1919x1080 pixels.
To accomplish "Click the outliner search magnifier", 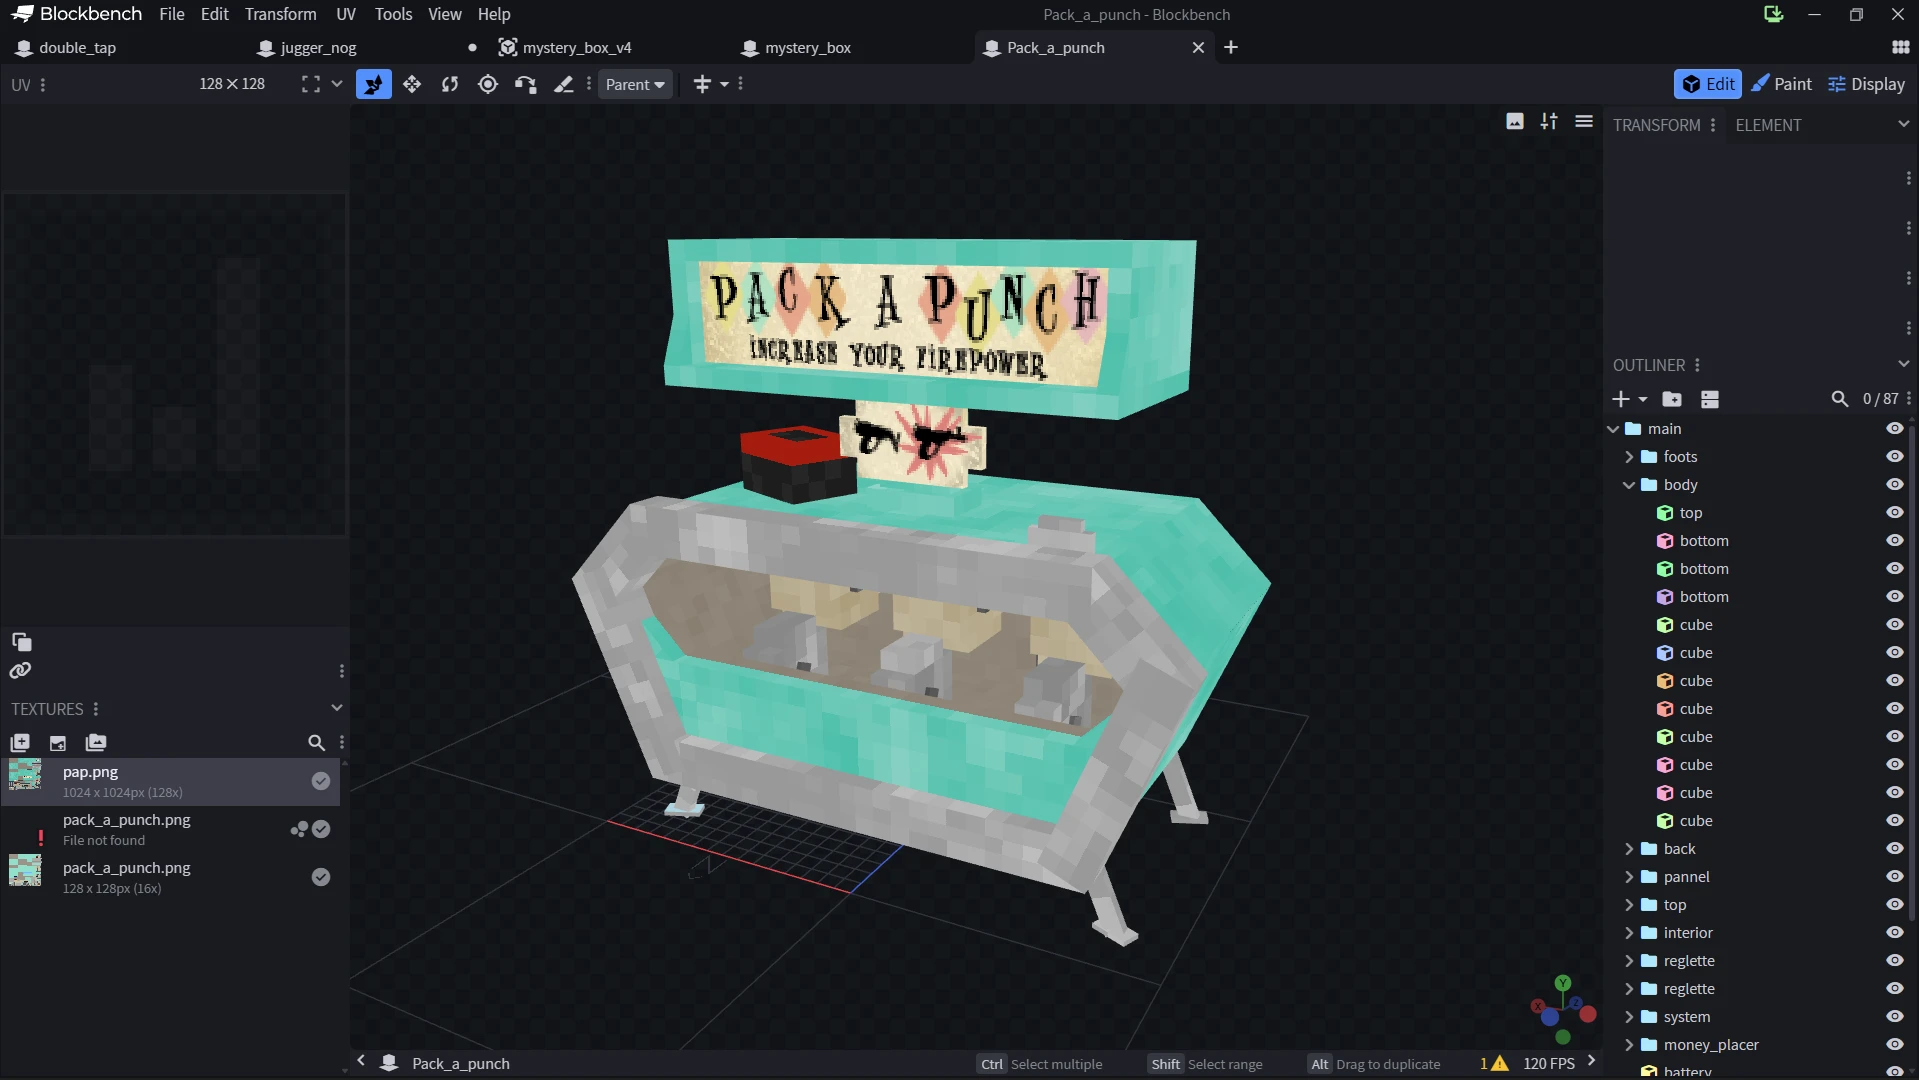I will tap(1839, 399).
